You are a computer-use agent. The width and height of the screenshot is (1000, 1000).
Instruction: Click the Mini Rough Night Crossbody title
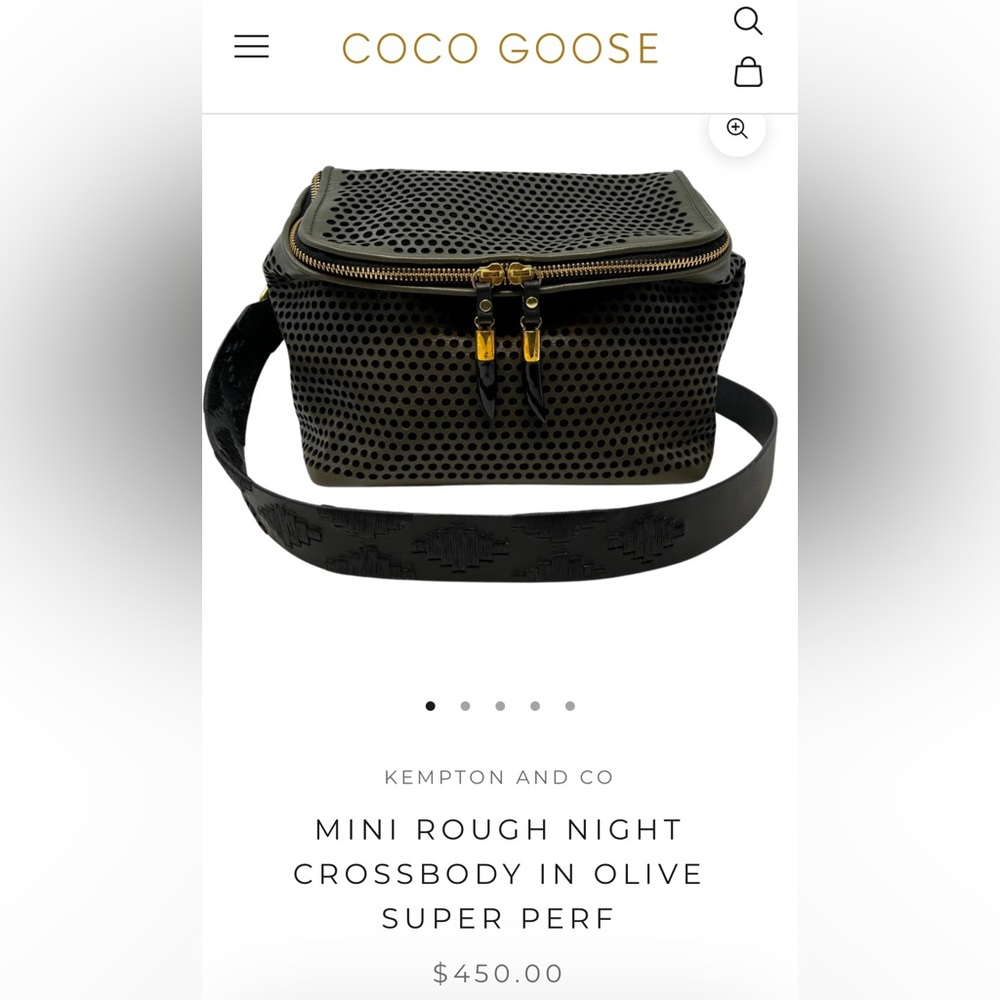tap(499, 874)
